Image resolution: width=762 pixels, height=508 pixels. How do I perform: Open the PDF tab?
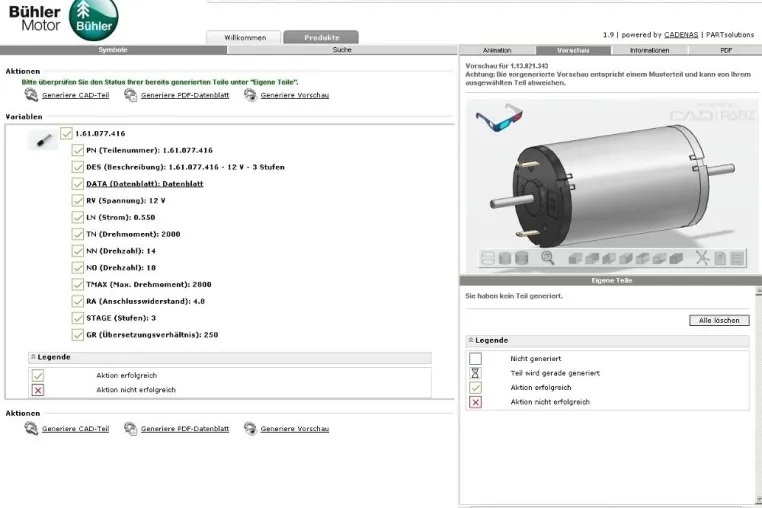726,50
